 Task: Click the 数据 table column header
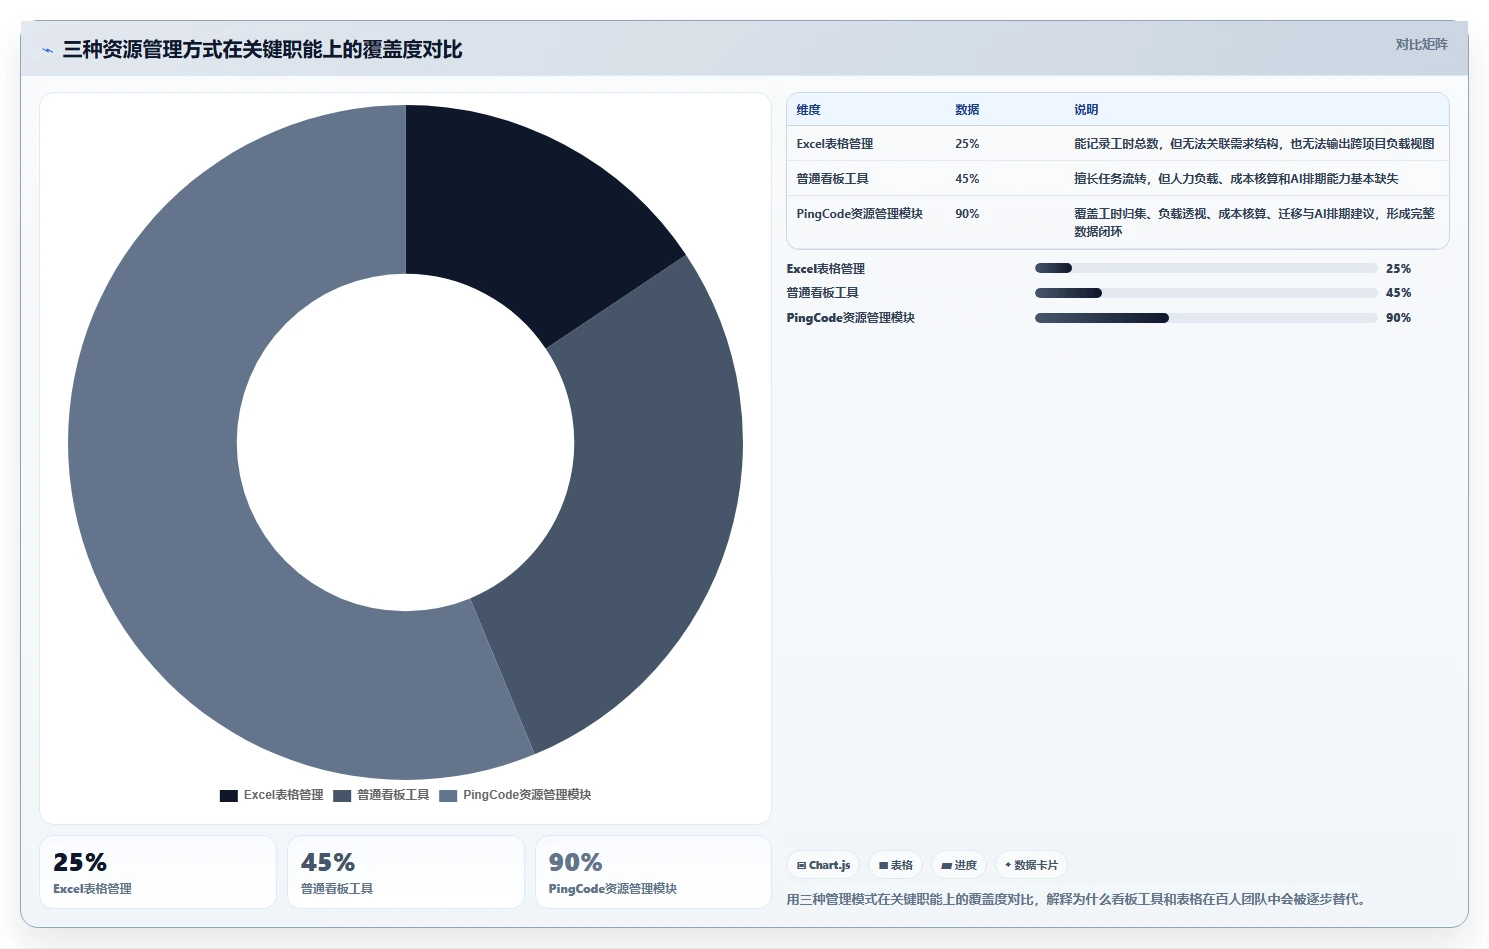coord(967,110)
